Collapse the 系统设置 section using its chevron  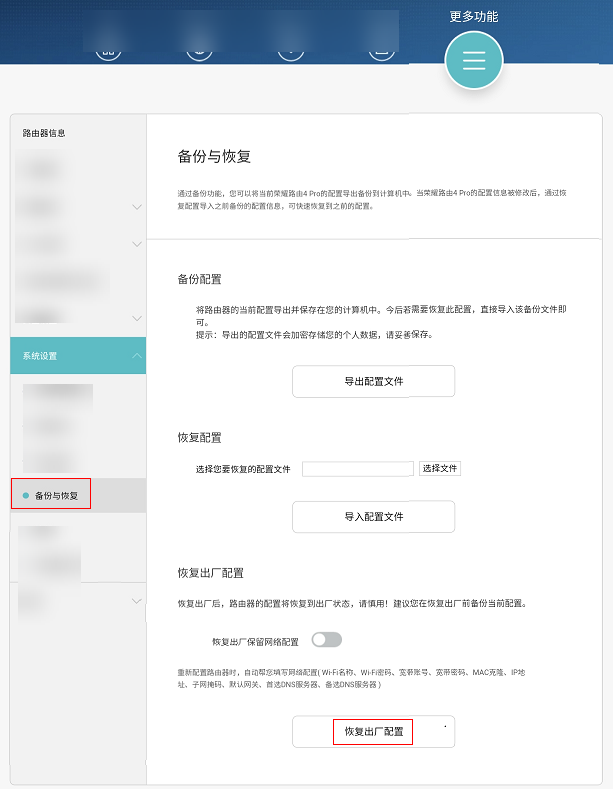pyautogui.click(x=136, y=356)
